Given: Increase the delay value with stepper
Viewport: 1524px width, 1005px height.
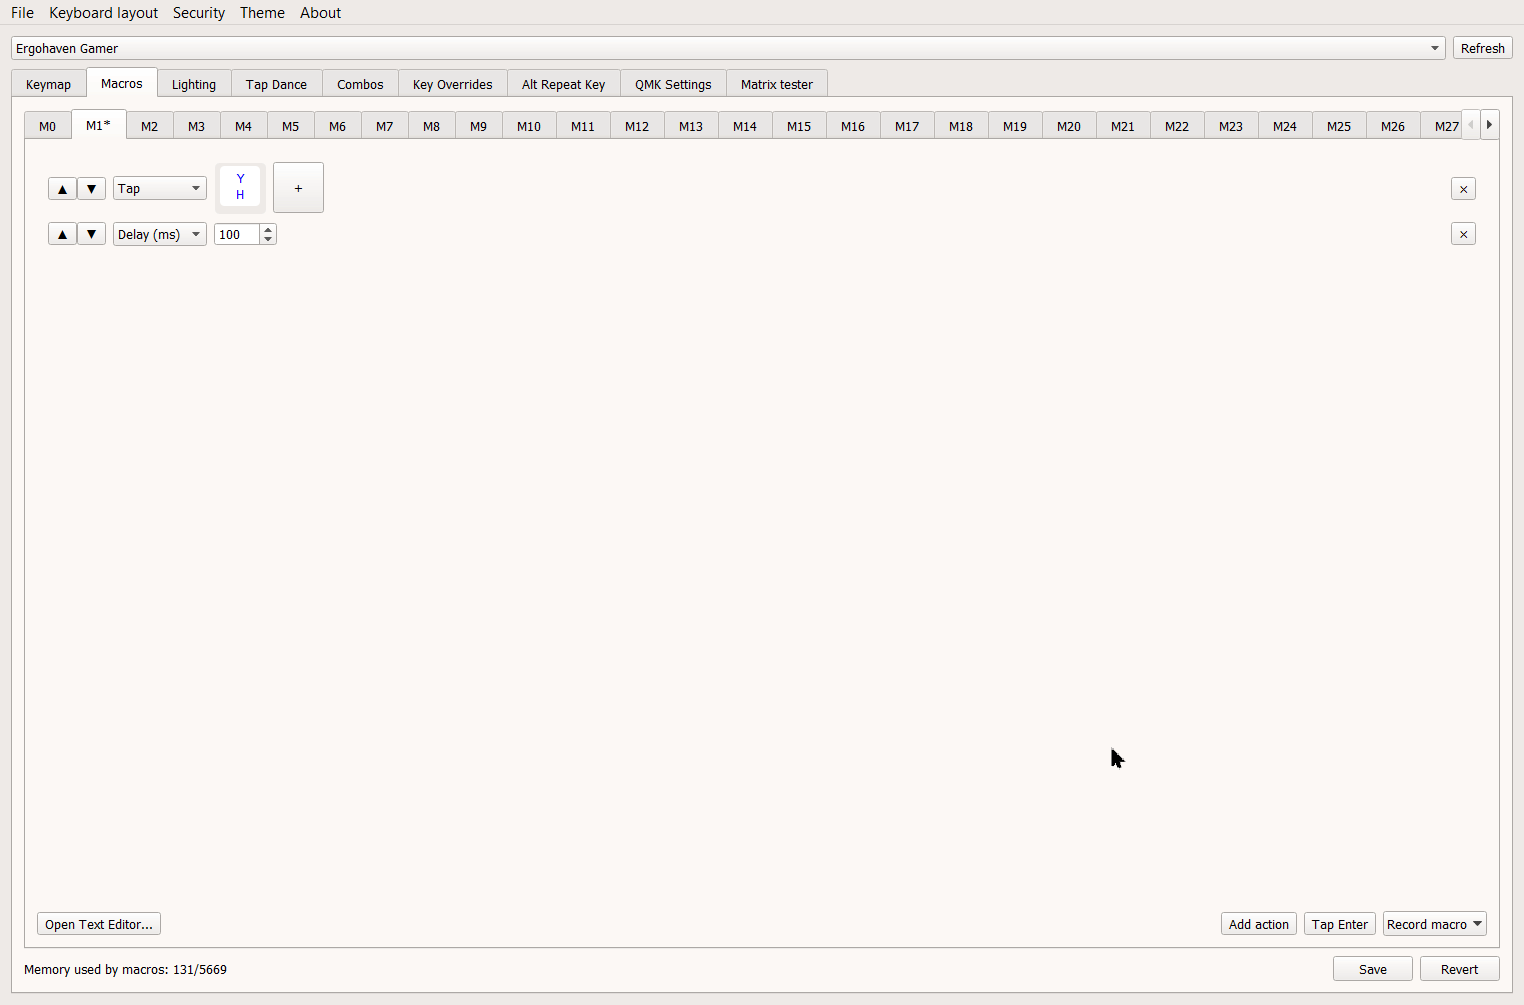Looking at the screenshot, I should tap(268, 230).
